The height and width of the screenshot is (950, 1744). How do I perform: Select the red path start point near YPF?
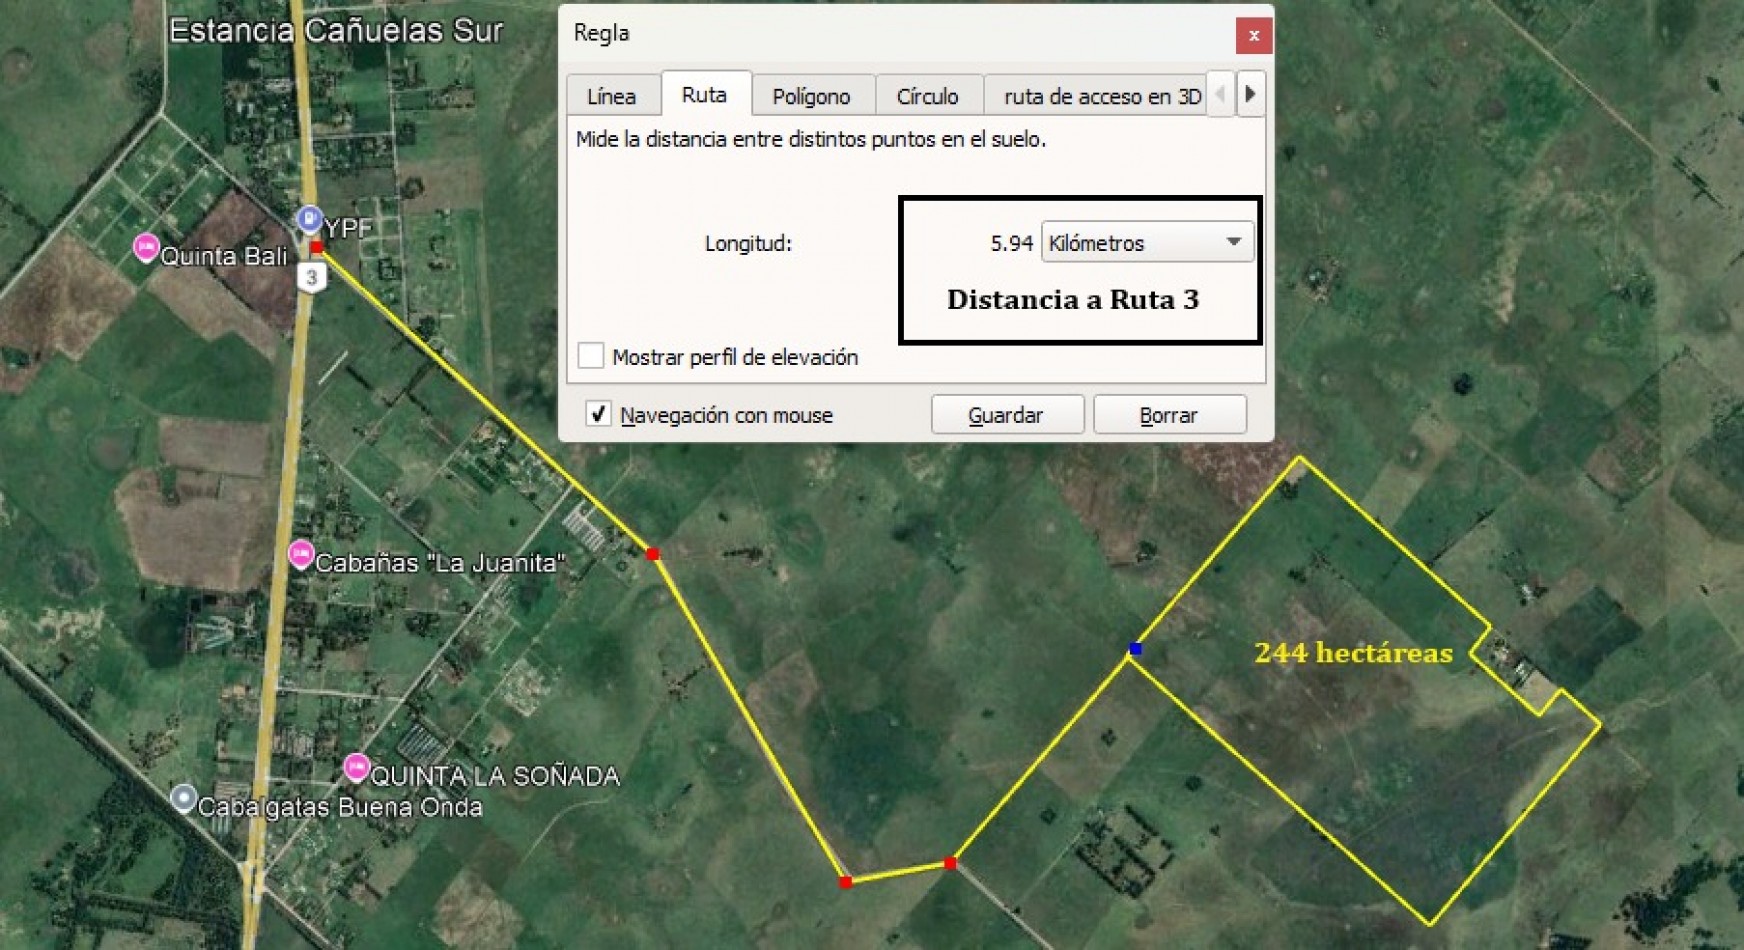[x=316, y=247]
